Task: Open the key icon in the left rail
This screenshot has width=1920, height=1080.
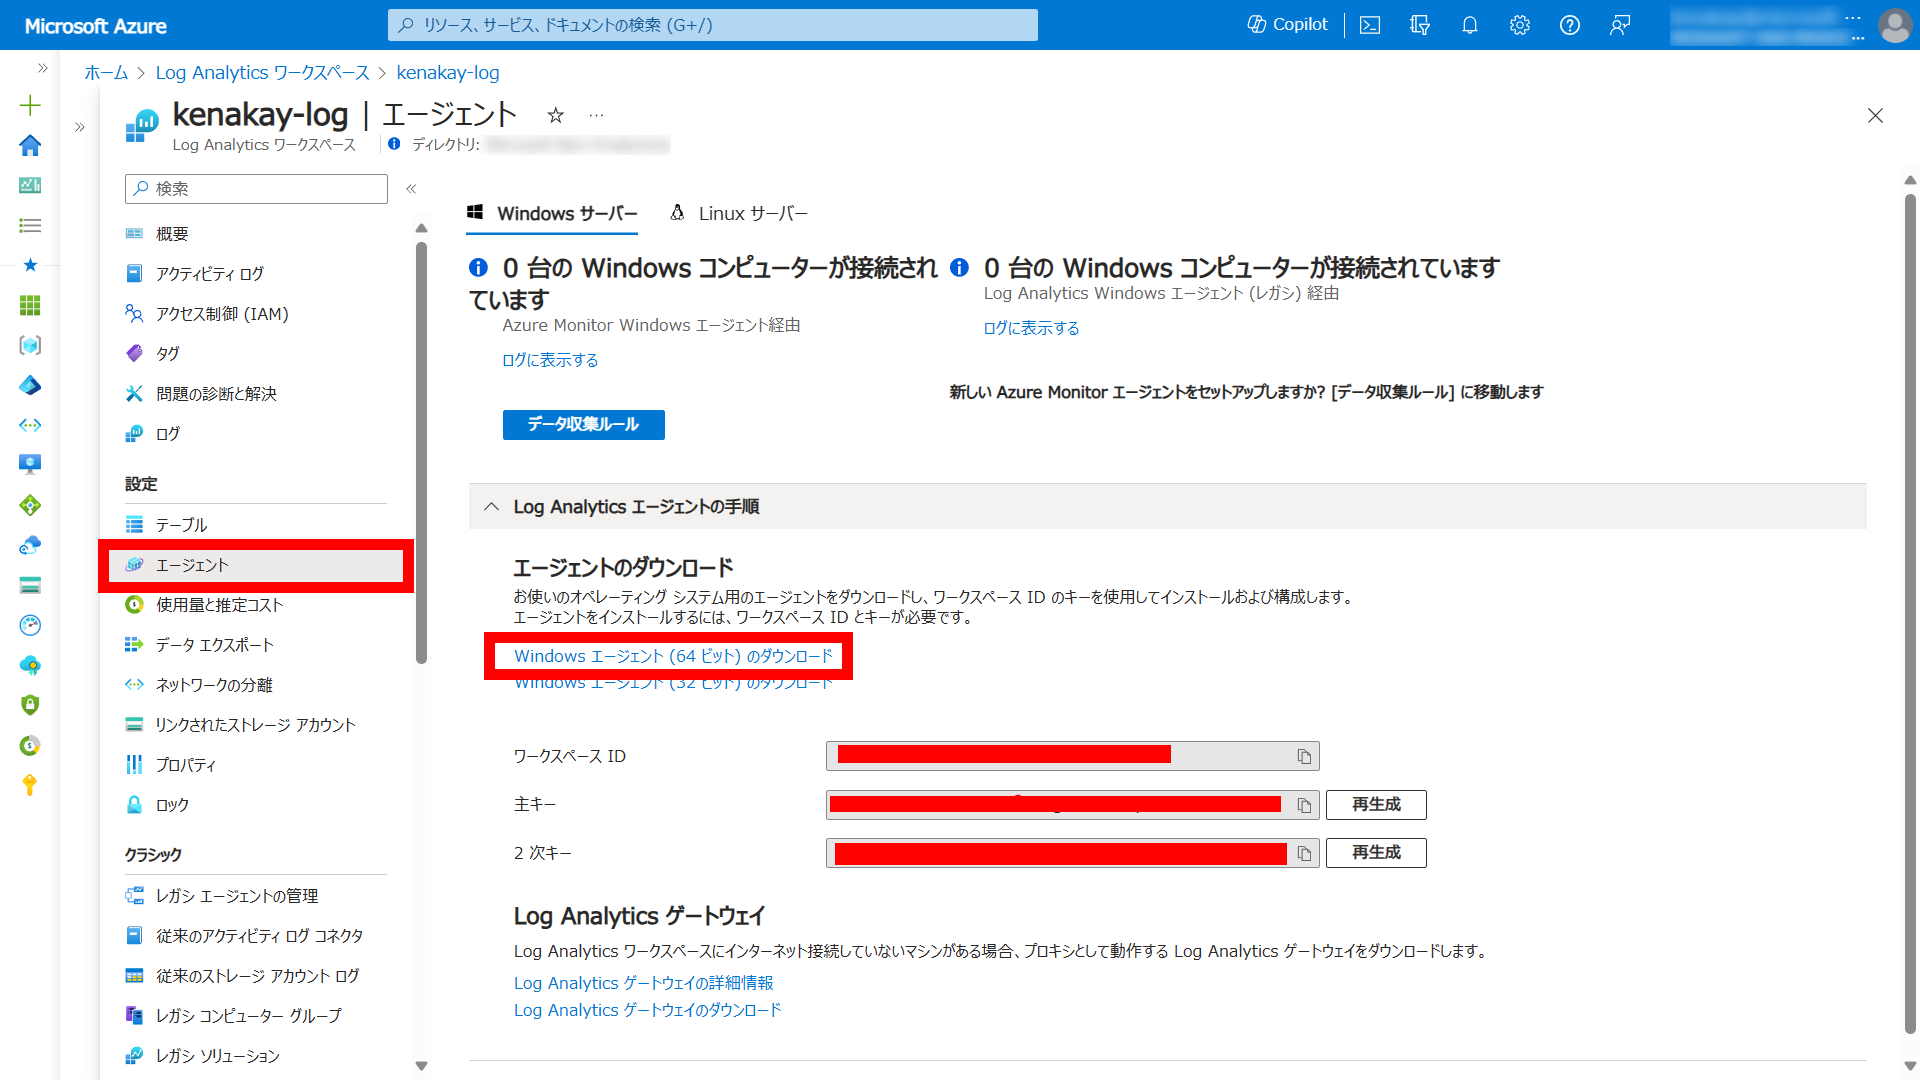Action: (x=30, y=785)
